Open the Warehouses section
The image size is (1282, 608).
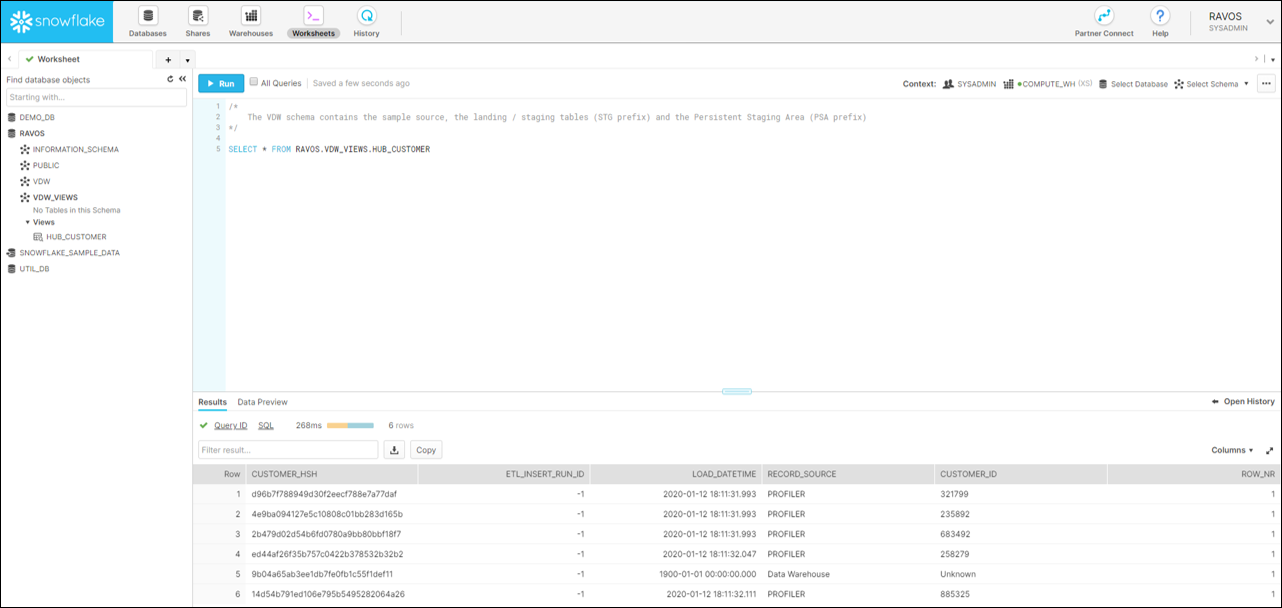click(x=250, y=21)
